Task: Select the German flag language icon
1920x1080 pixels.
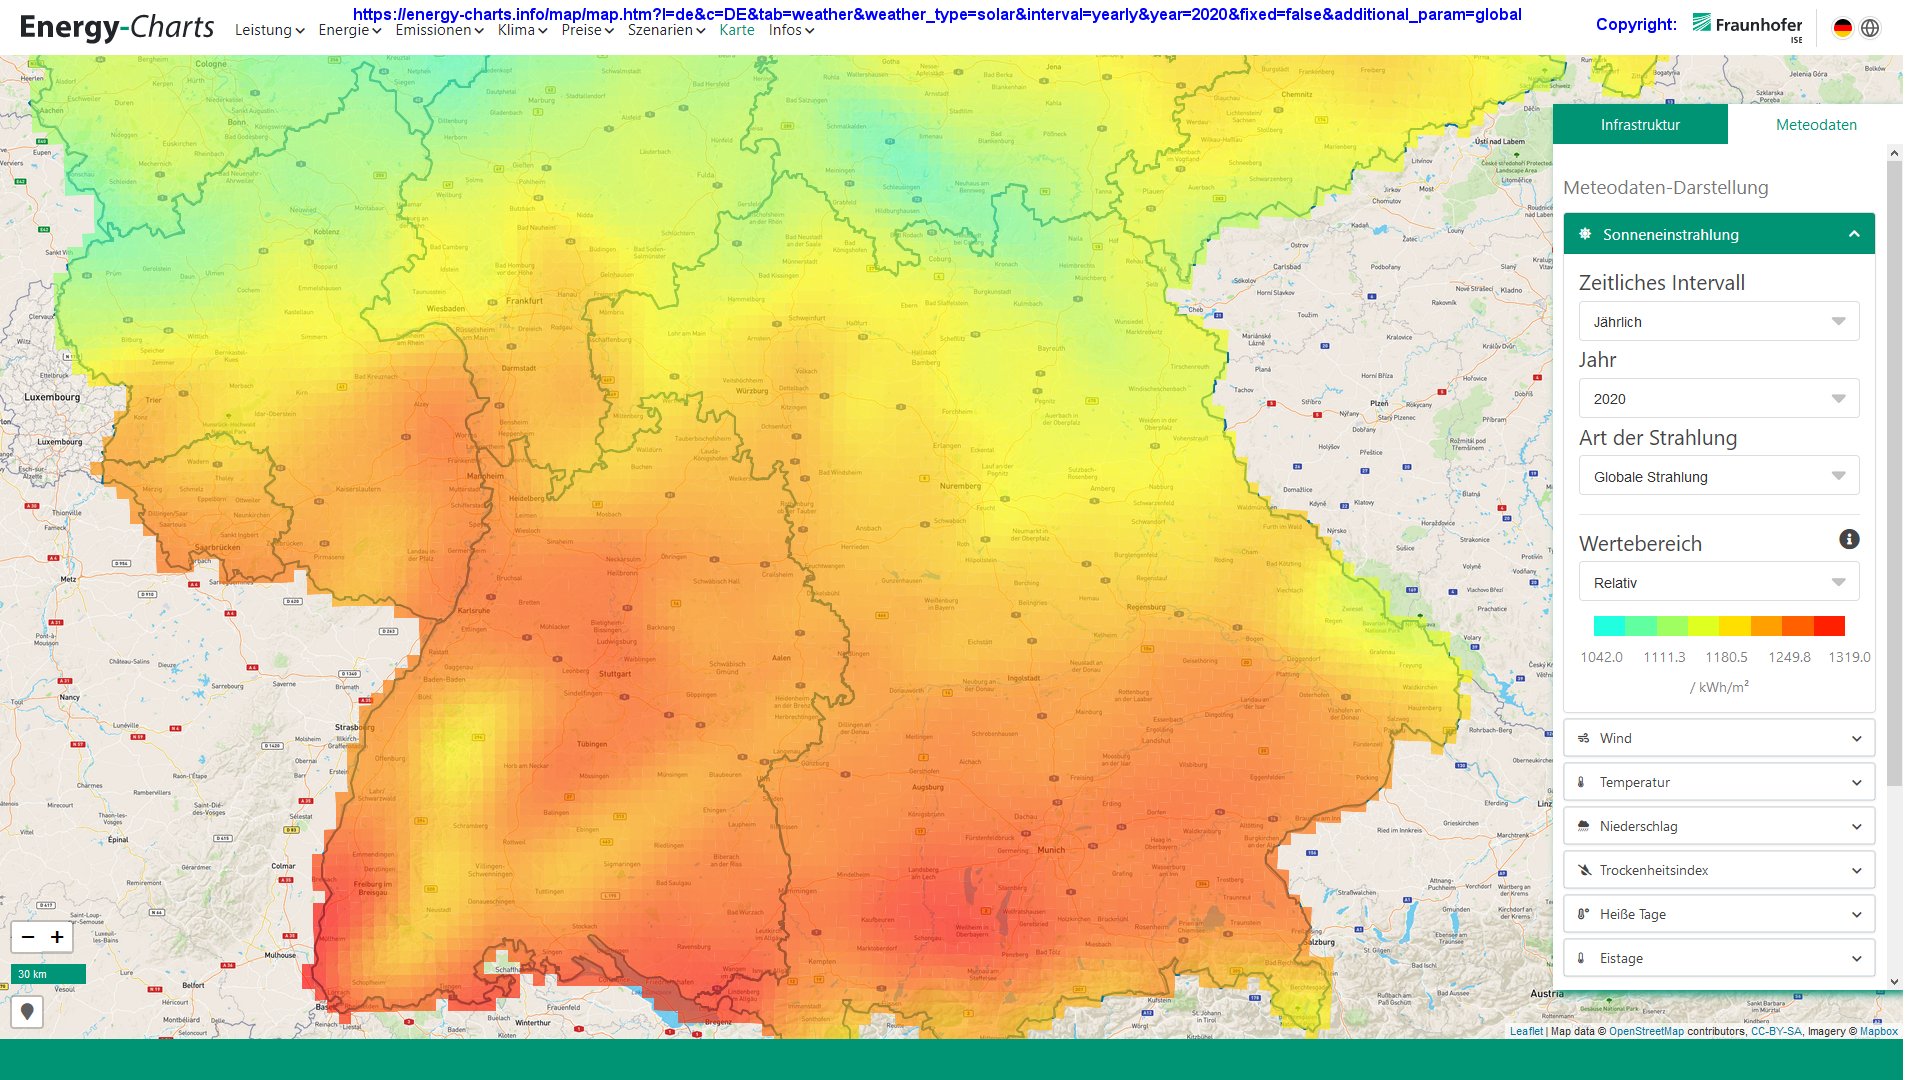Action: [1842, 28]
